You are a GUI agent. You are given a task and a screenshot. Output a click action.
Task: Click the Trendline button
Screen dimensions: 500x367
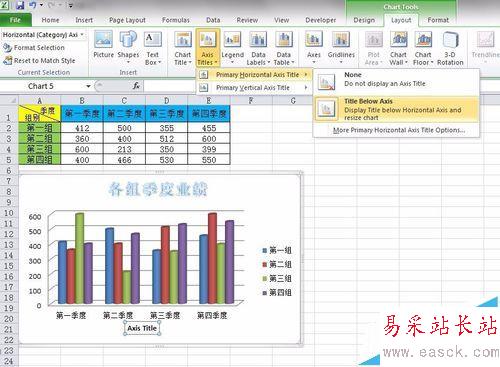[485, 47]
